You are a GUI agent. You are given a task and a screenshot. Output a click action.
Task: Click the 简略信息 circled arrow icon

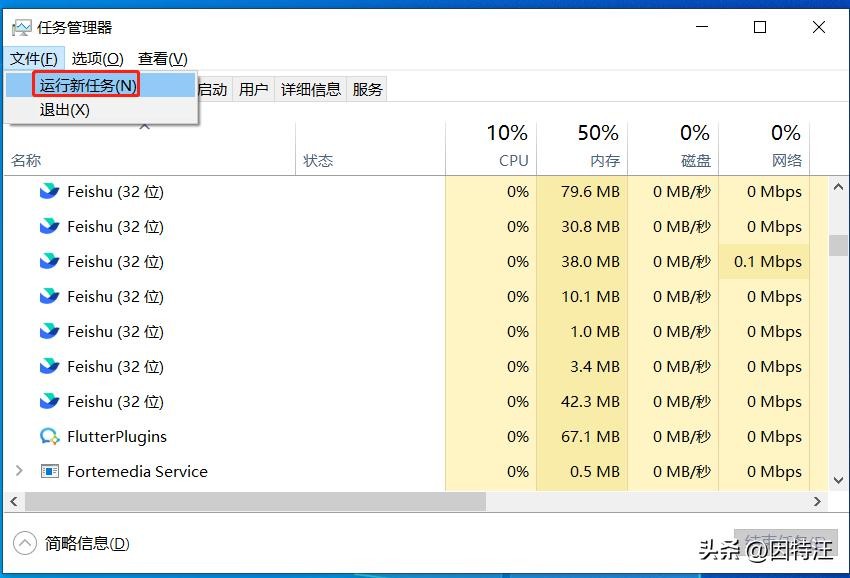pyautogui.click(x=25, y=544)
